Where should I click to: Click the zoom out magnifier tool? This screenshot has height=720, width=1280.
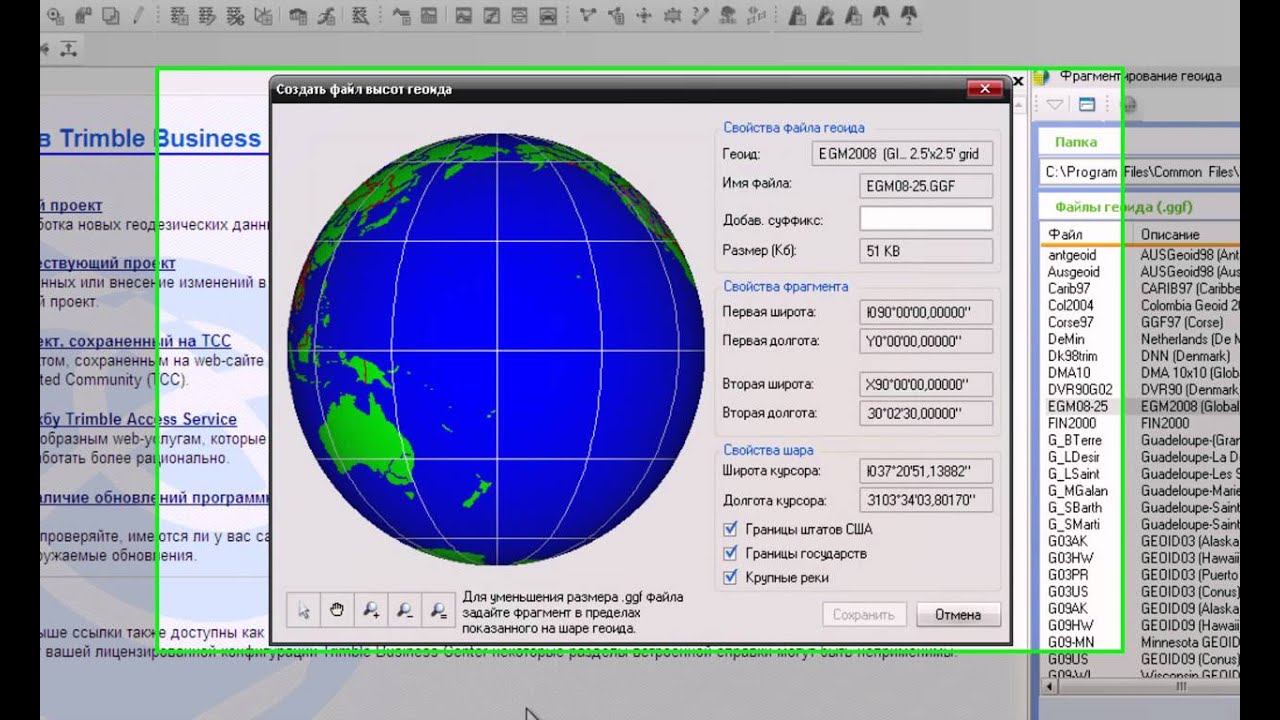point(403,610)
